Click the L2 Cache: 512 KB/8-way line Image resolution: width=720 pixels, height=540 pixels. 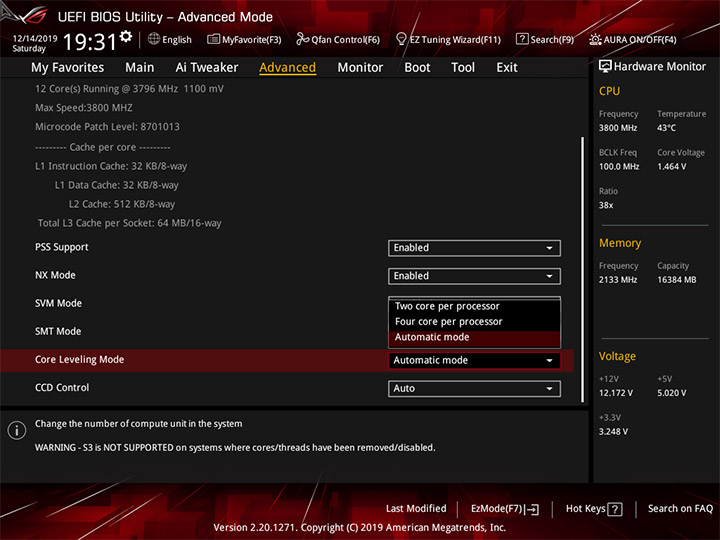pos(122,204)
